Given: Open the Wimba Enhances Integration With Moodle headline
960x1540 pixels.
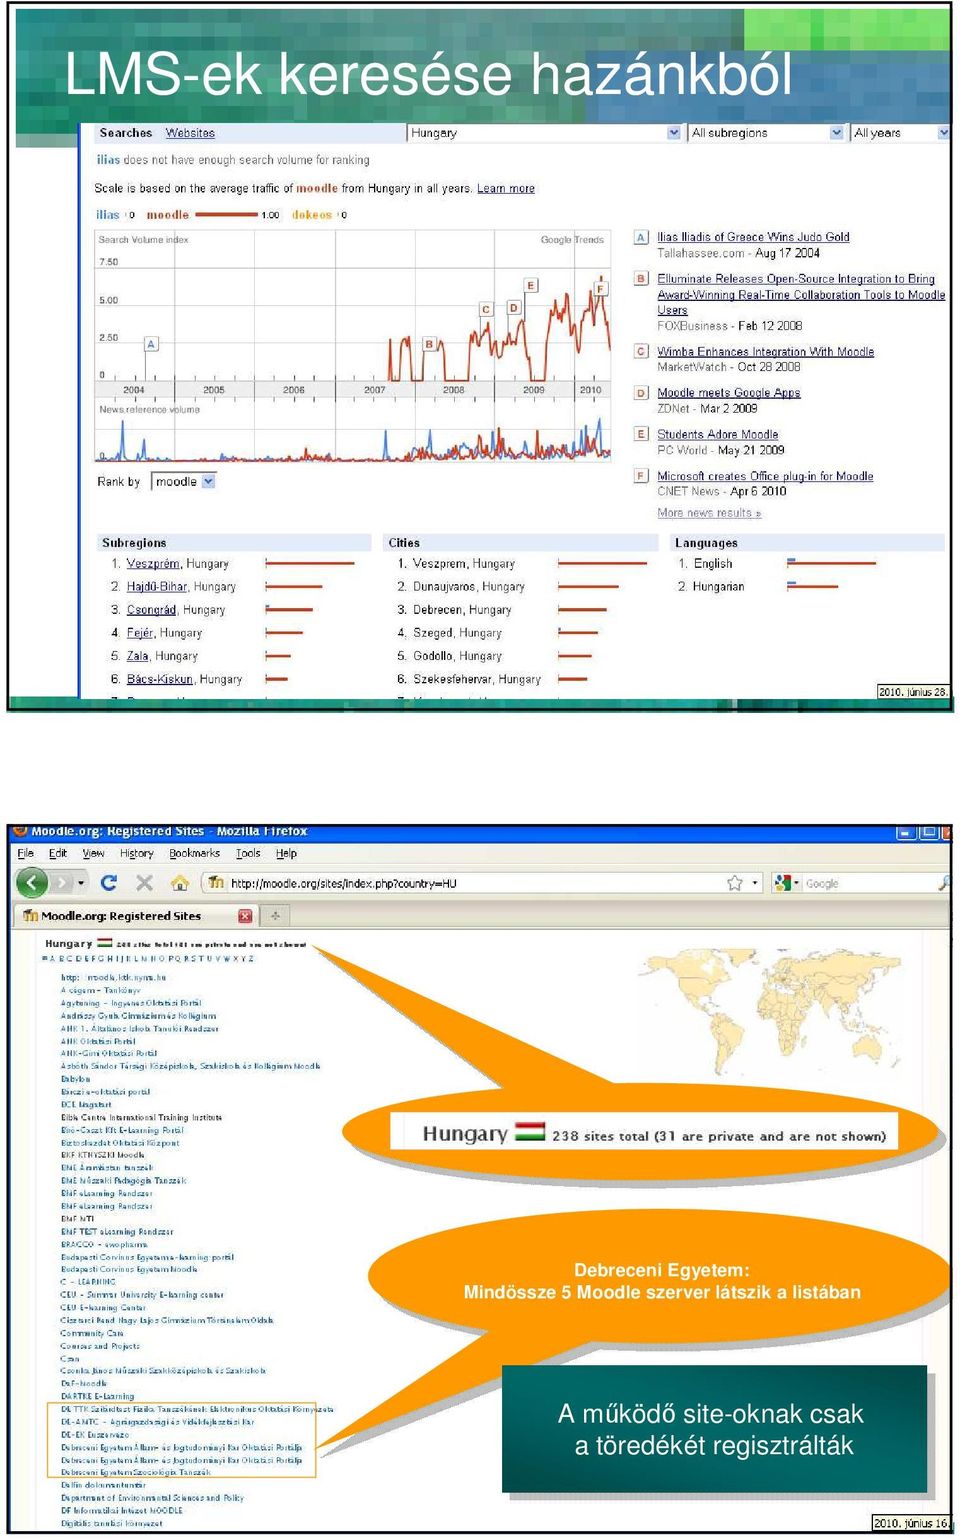Looking at the screenshot, I should 765,352.
